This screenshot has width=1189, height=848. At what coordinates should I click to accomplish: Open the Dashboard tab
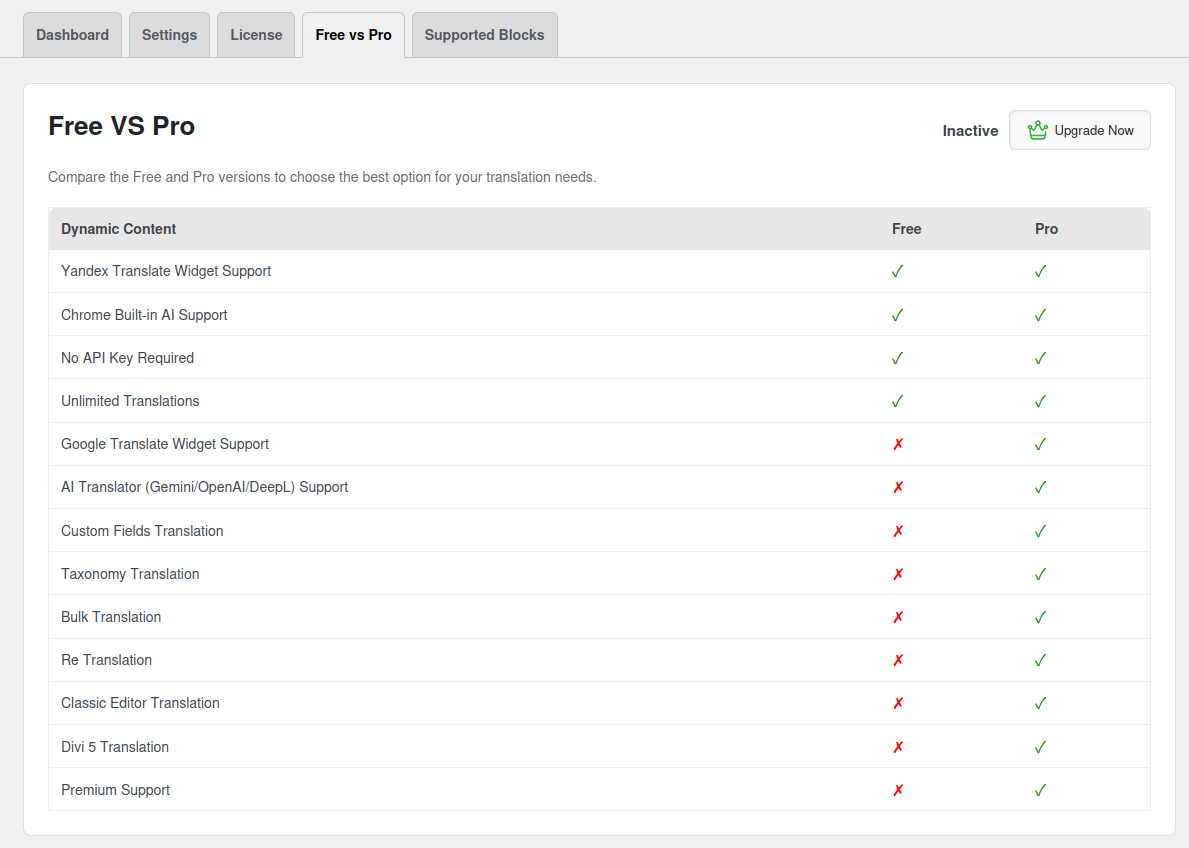(x=72, y=35)
